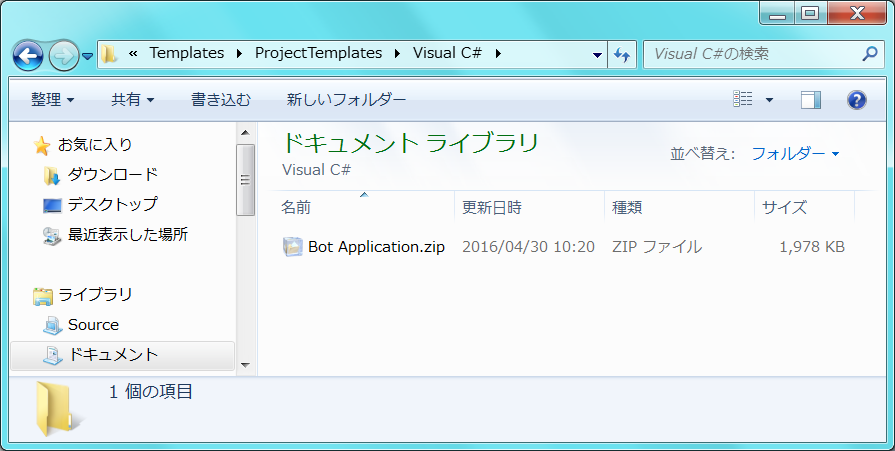The width and height of the screenshot is (895, 451).
Task: Open the recent pages dropdown arrow
Action: click(x=87, y=56)
